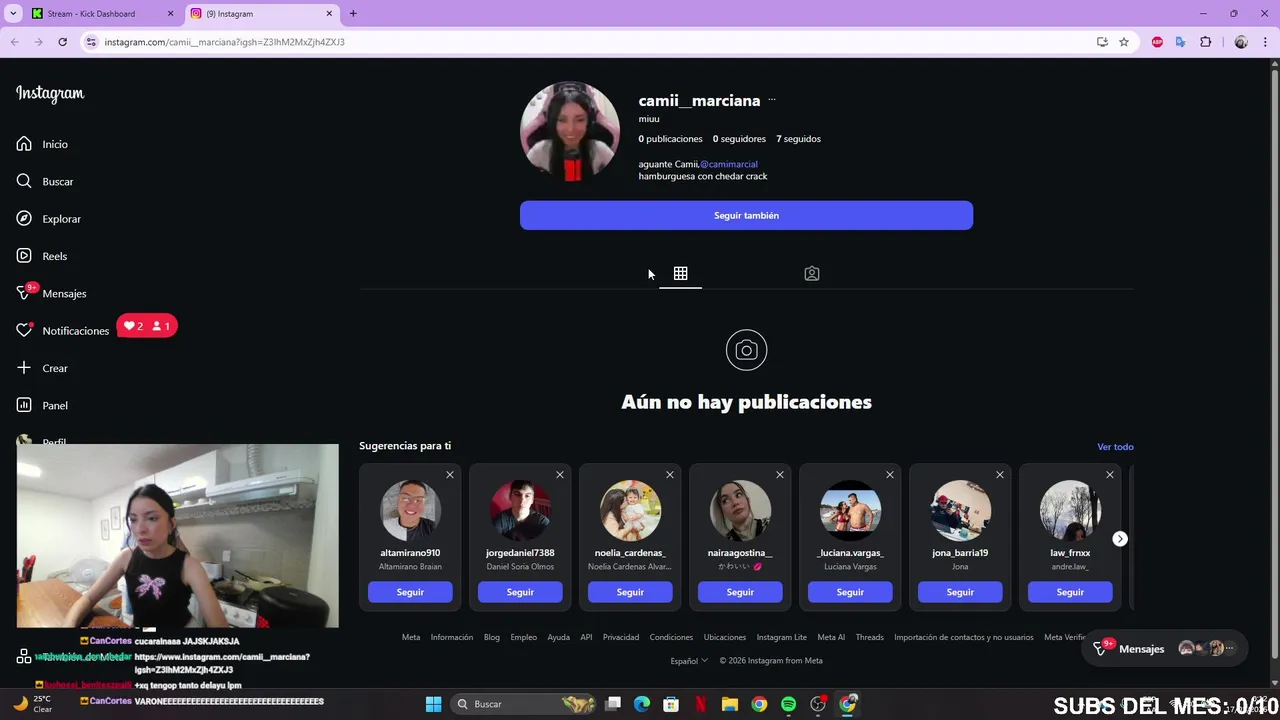Open tab search dropdown arrow
Image resolution: width=1280 pixels, height=720 pixels.
(x=13, y=14)
